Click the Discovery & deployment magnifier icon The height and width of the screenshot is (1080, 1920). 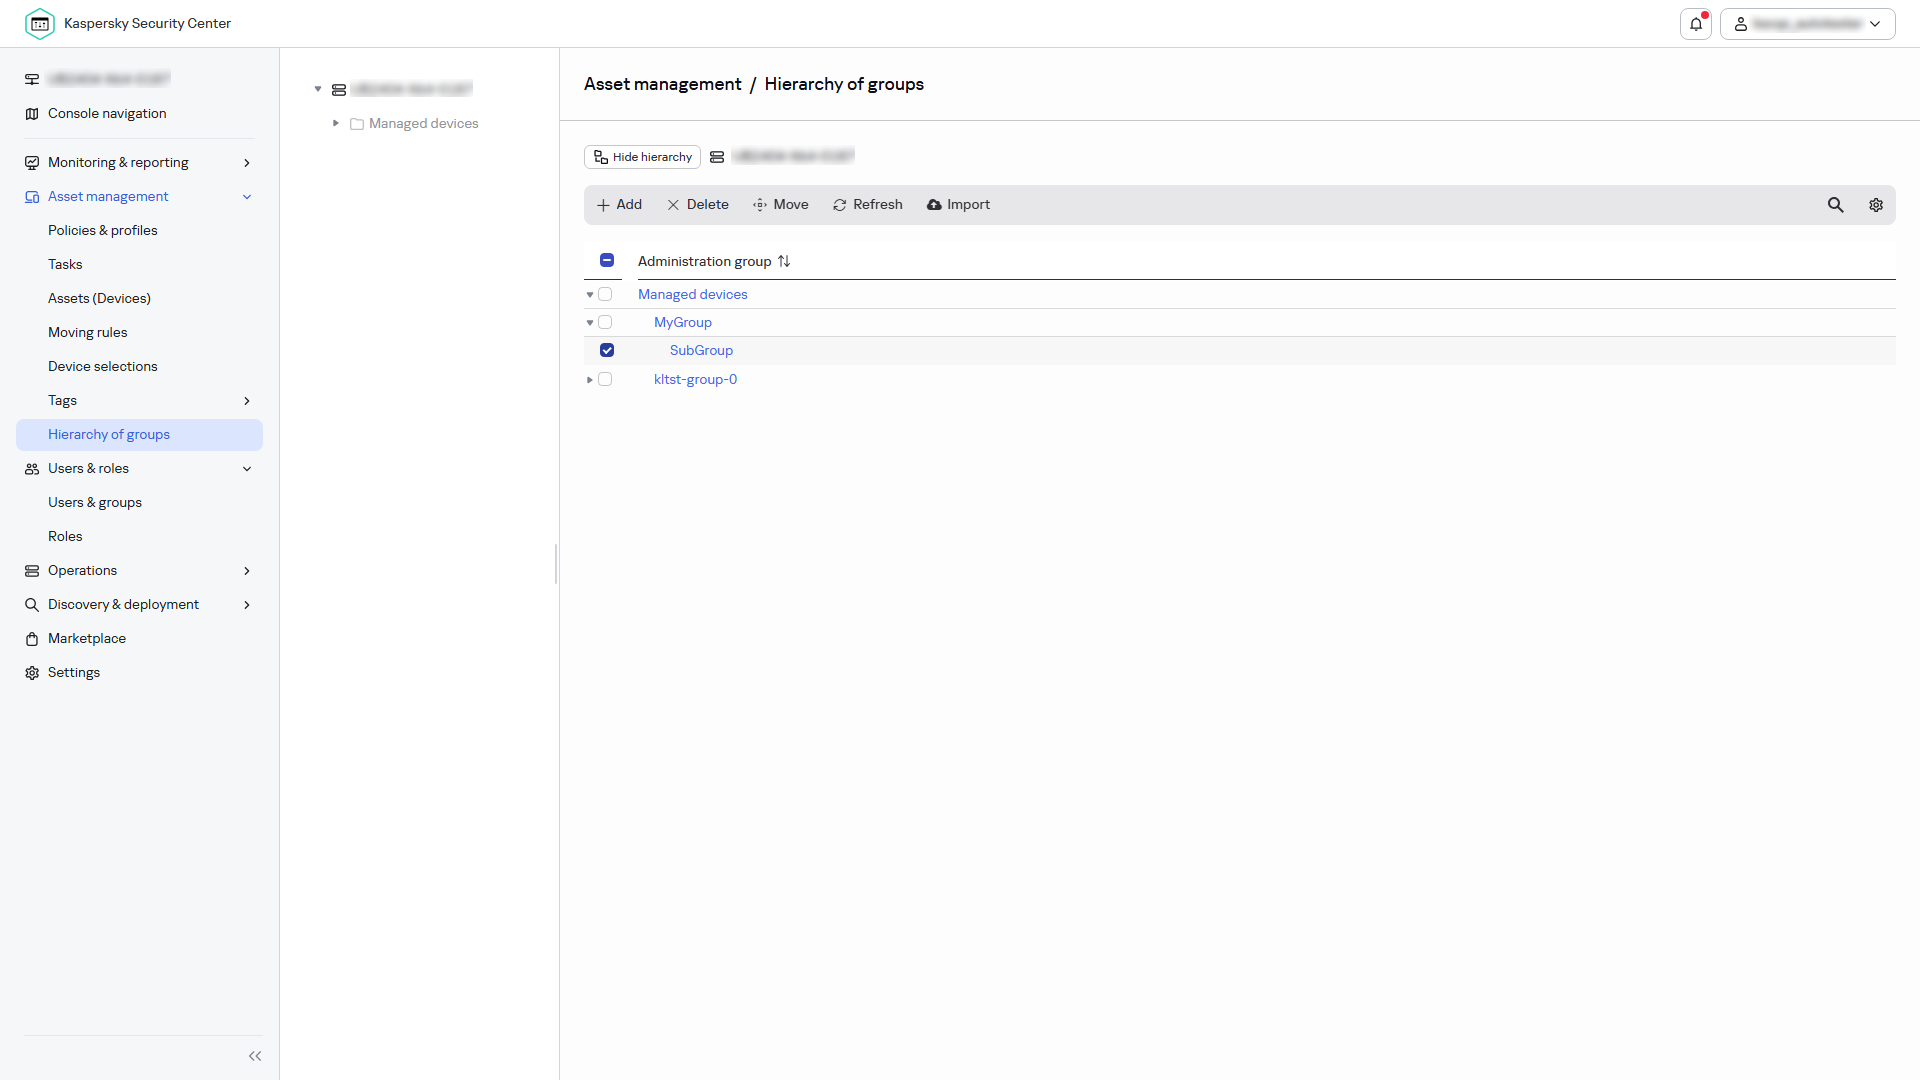pyautogui.click(x=32, y=605)
